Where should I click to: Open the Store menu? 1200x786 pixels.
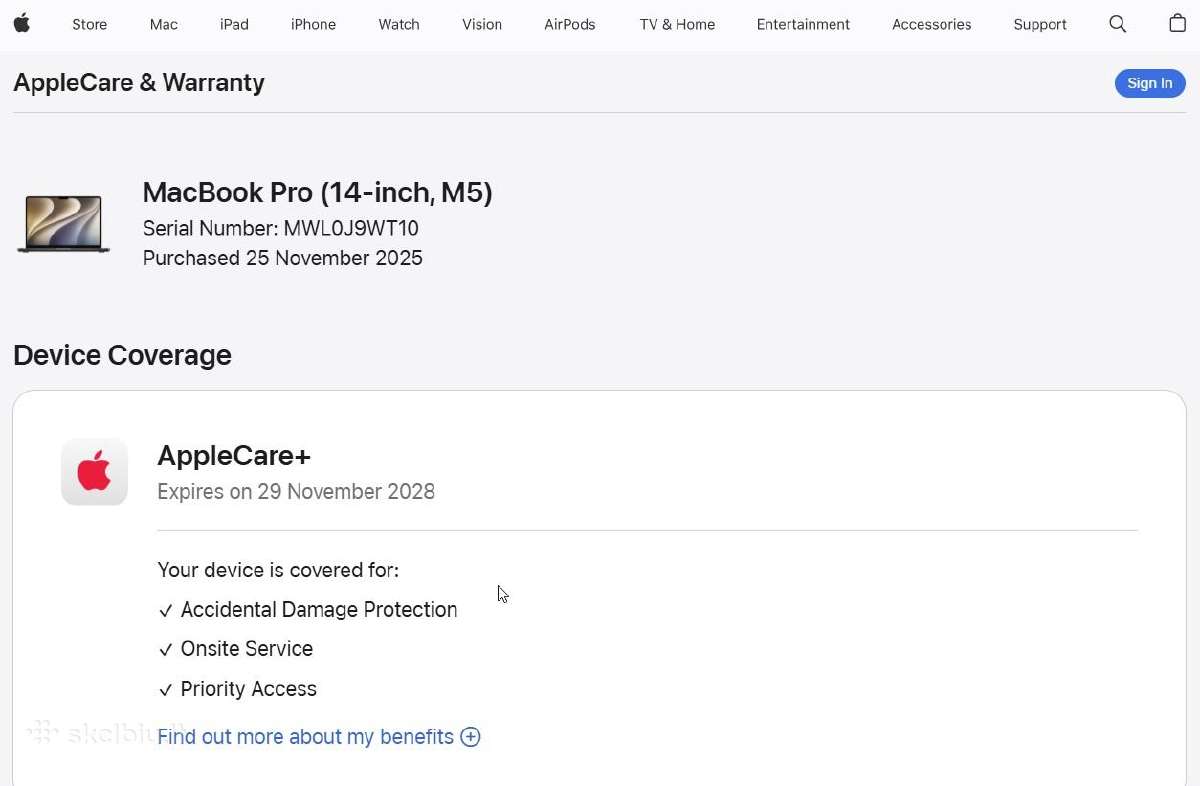tap(89, 24)
